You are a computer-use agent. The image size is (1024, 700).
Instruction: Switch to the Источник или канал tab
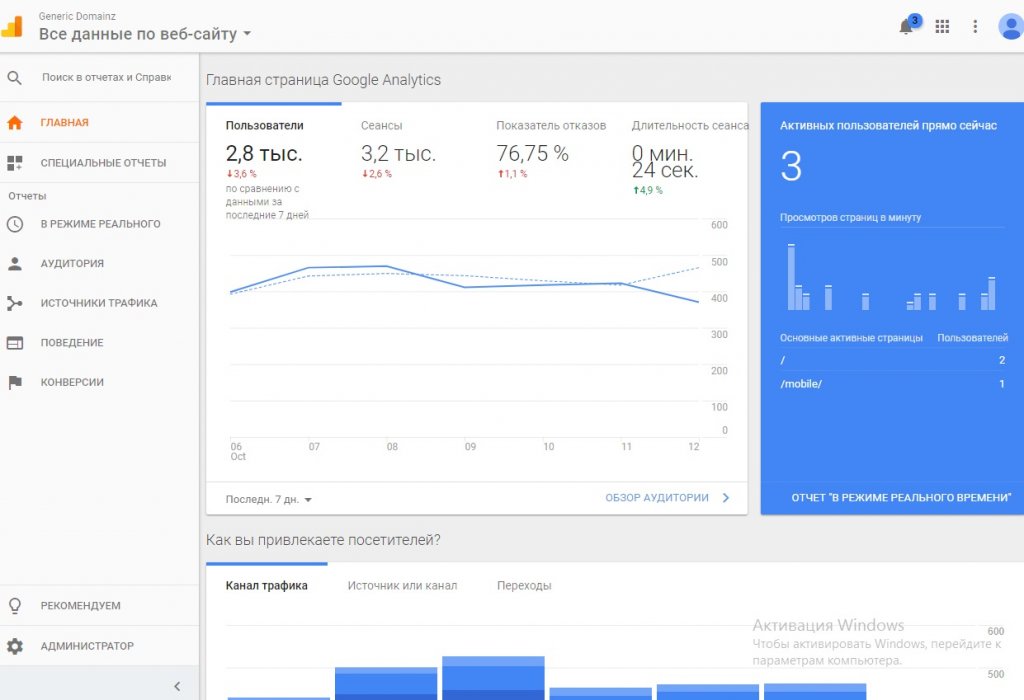tap(402, 586)
